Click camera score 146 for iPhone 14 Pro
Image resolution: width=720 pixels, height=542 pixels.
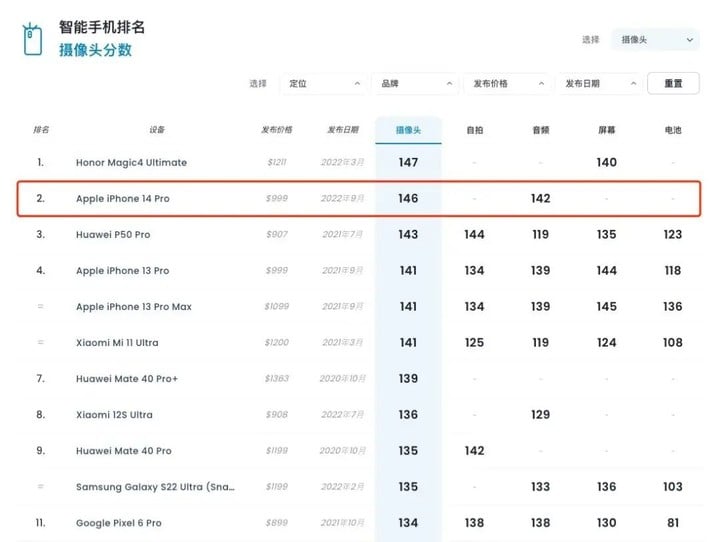coord(408,198)
